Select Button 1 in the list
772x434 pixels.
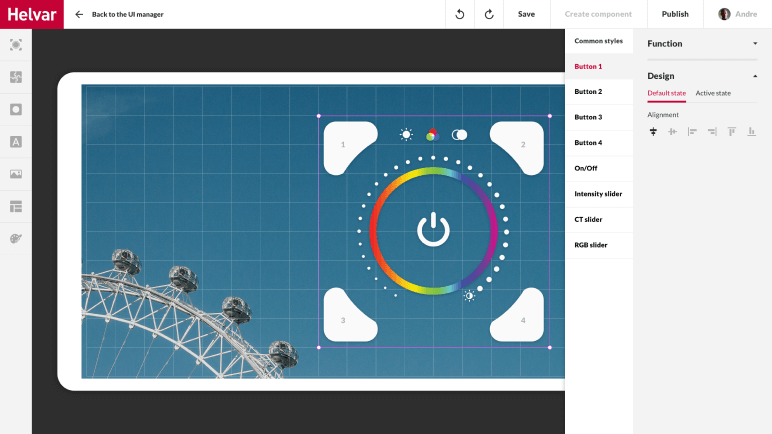599,67
